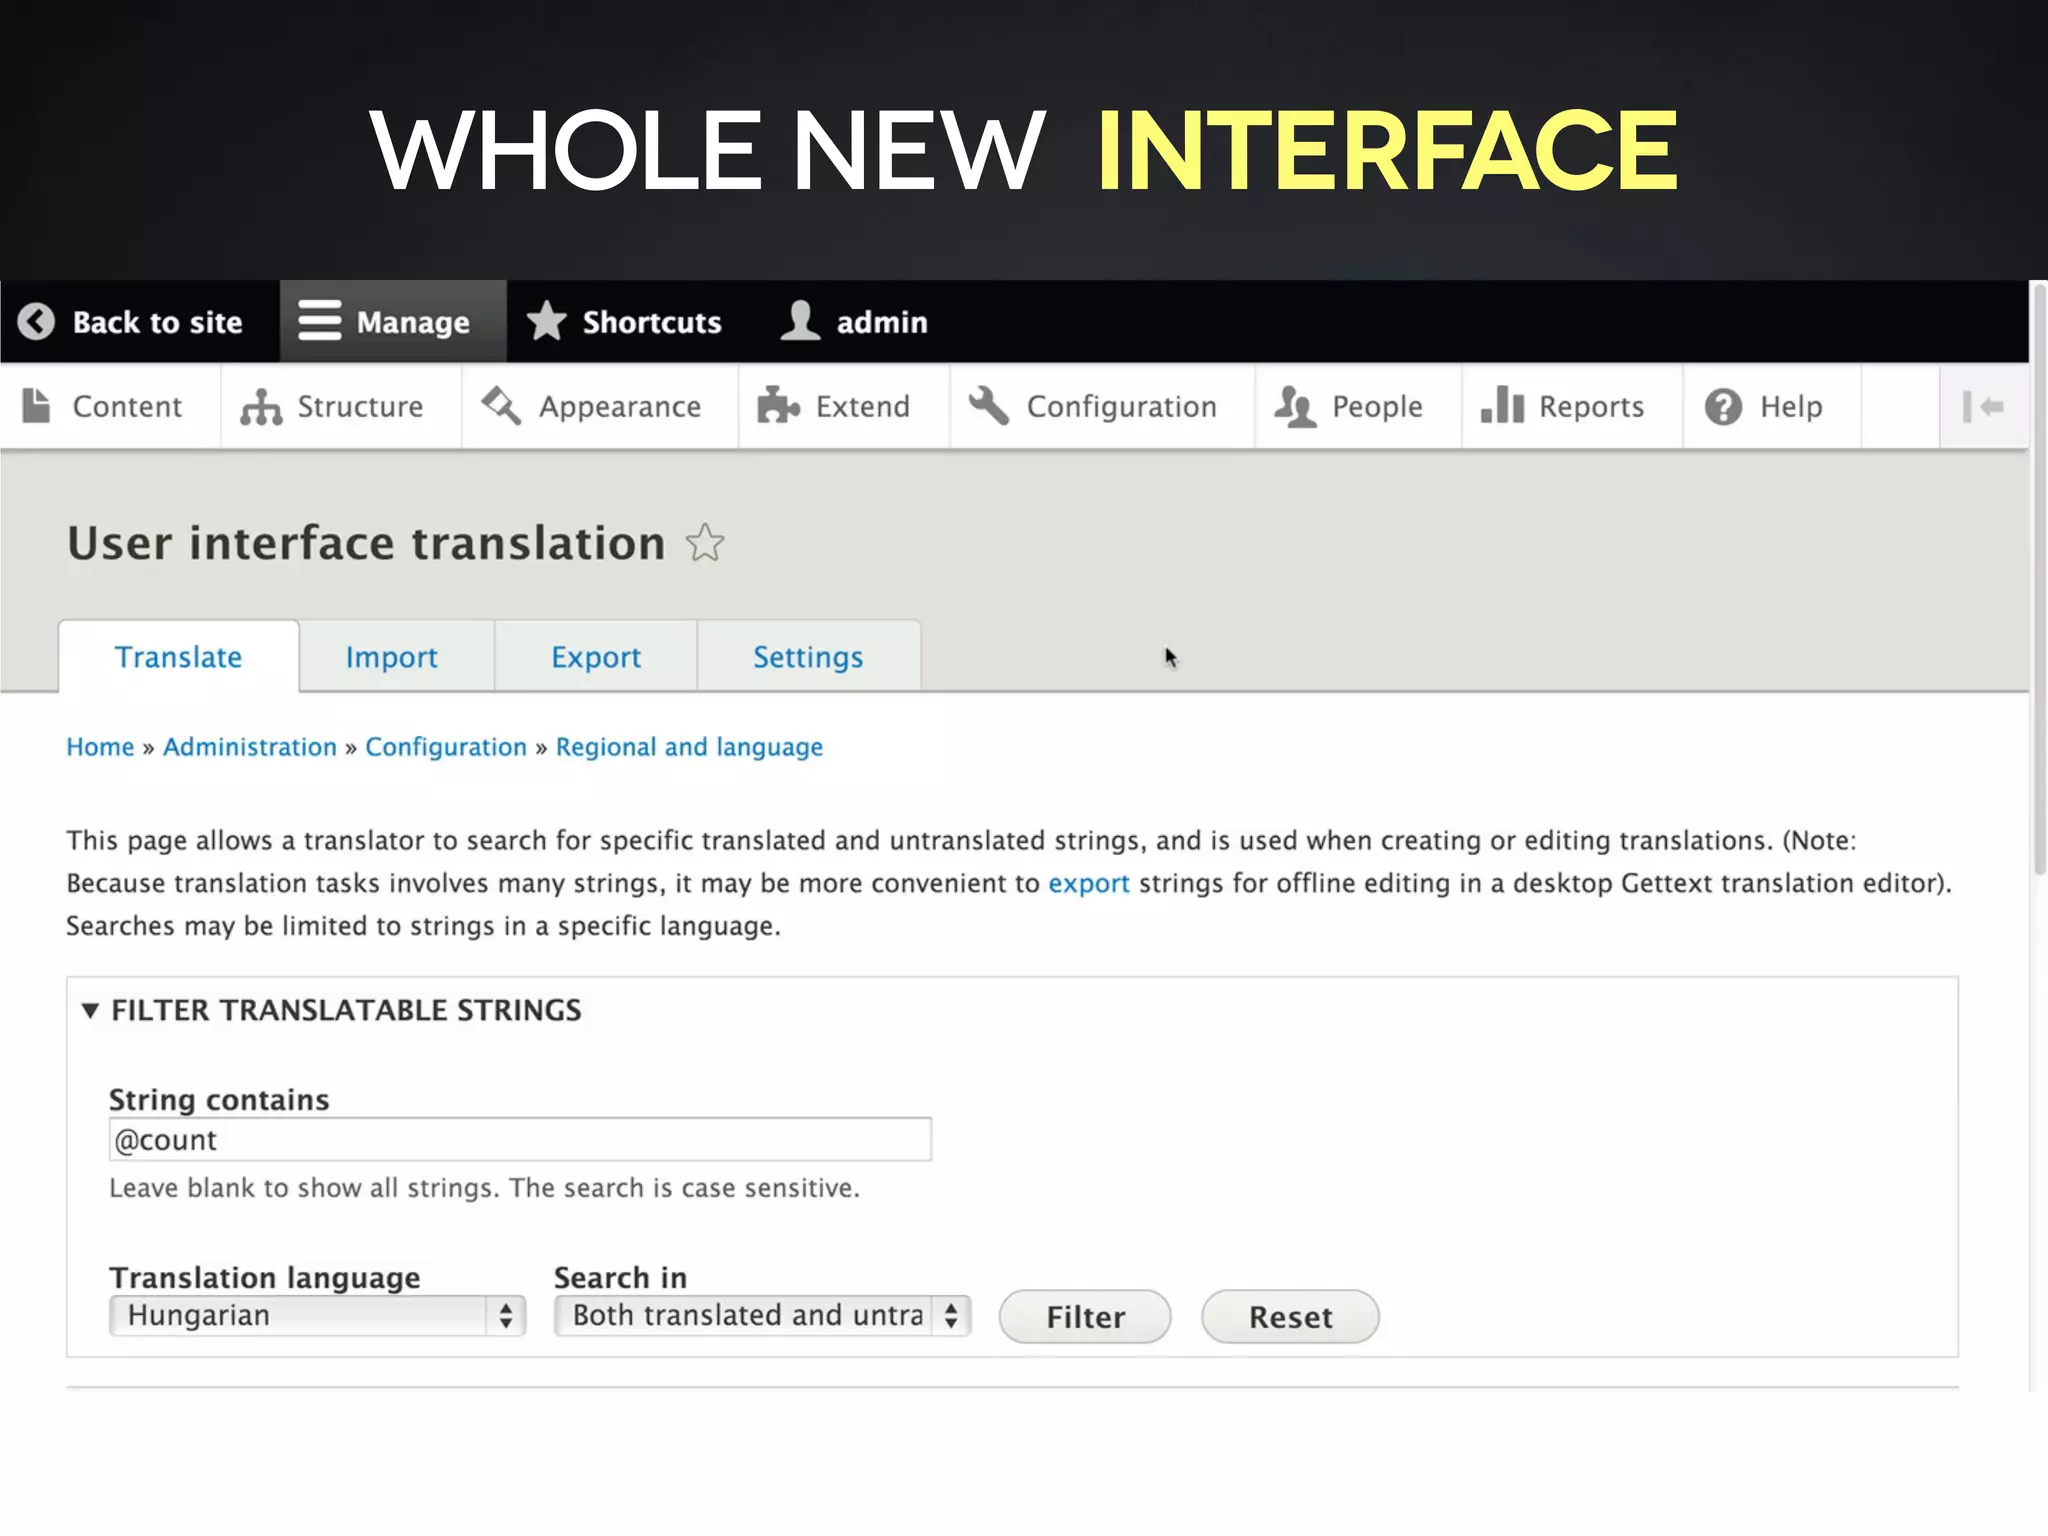The image size is (2048, 1536).
Task: Follow the Regional and language breadcrumb
Action: tap(689, 747)
